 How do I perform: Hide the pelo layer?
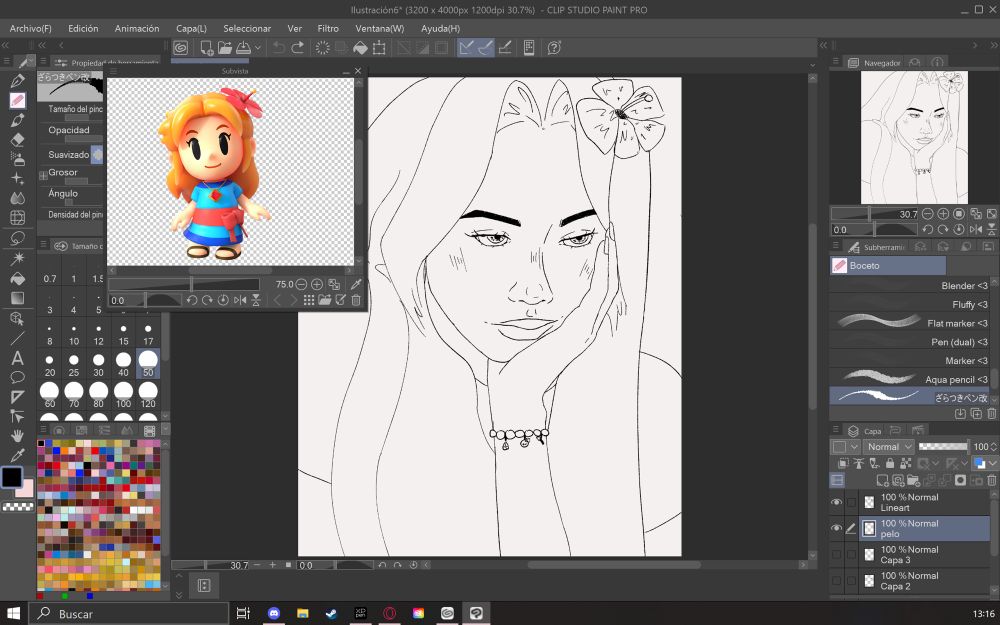point(836,529)
